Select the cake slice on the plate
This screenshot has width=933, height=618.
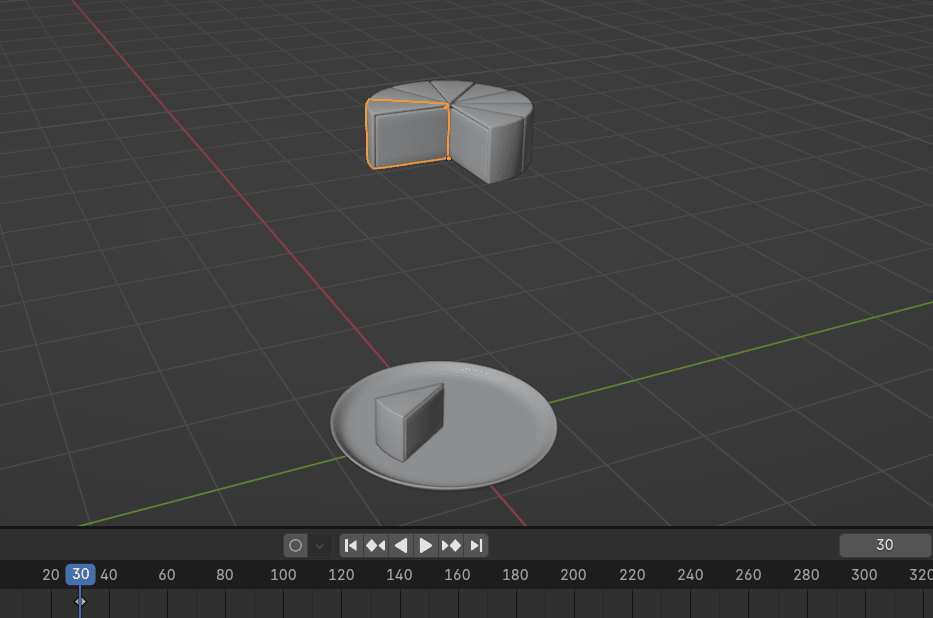412,420
